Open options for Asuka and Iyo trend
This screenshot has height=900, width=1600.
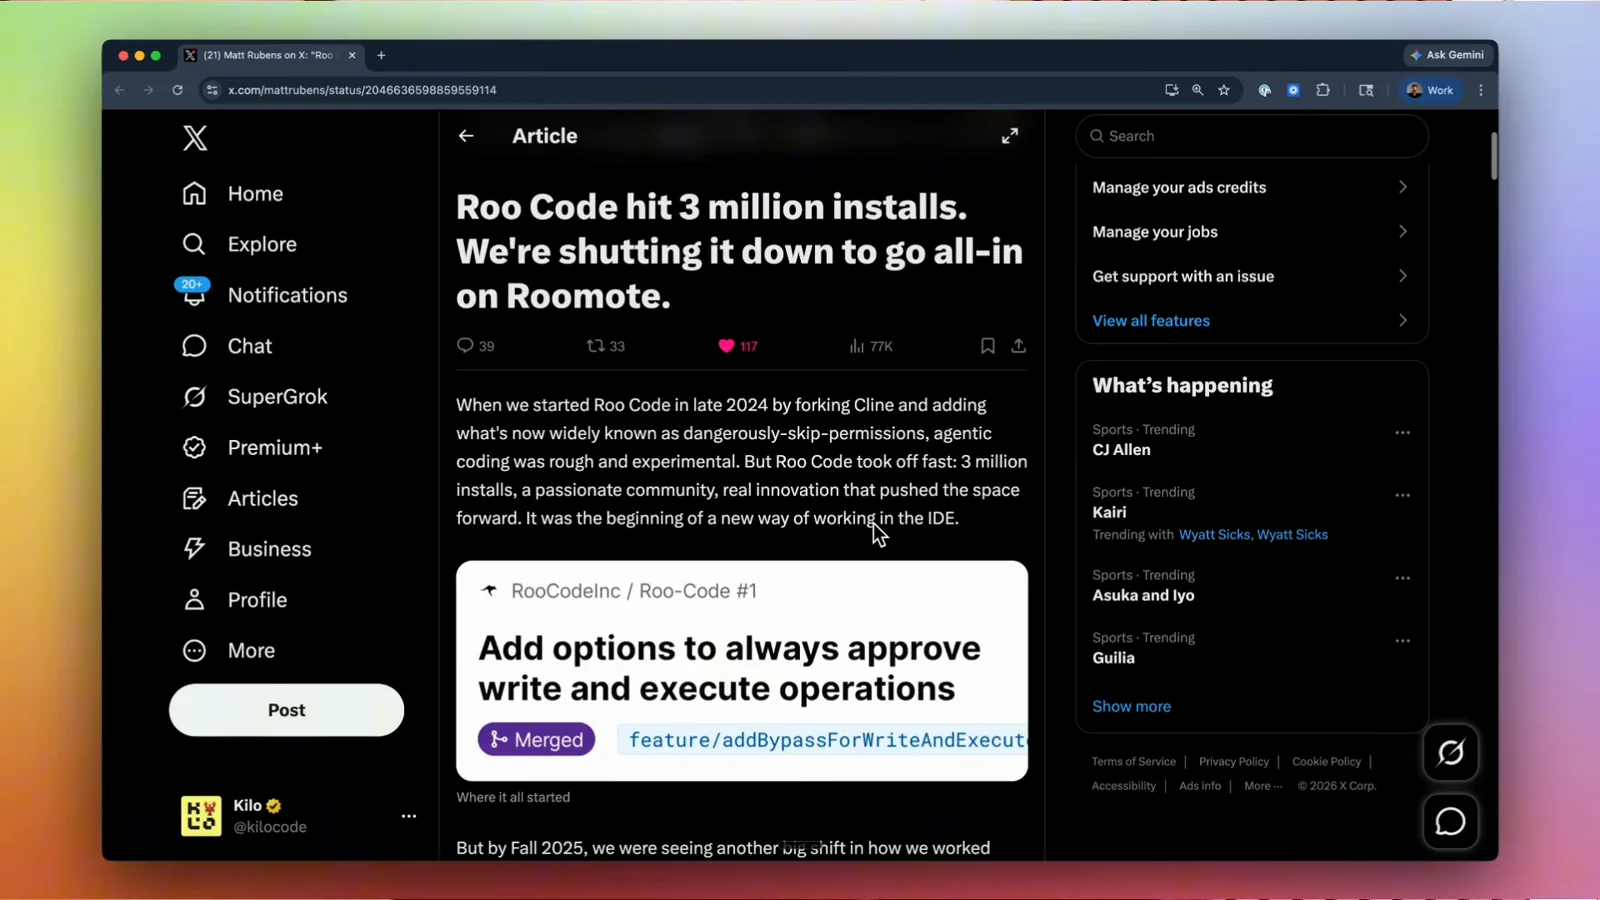[1402, 578]
